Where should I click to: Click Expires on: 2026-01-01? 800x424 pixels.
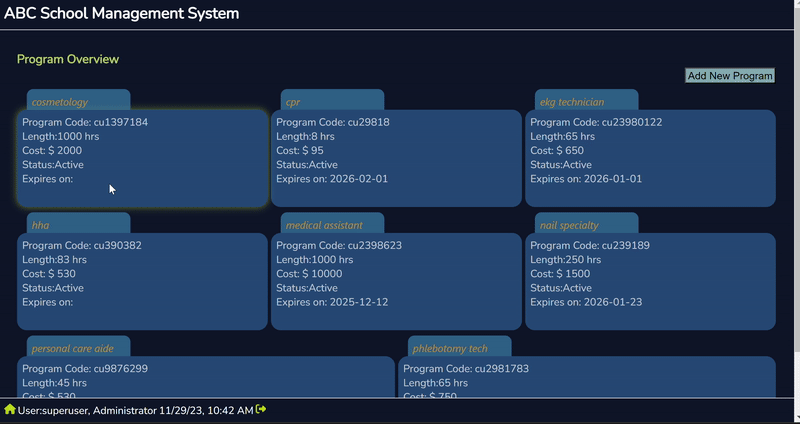pyautogui.click(x=586, y=179)
